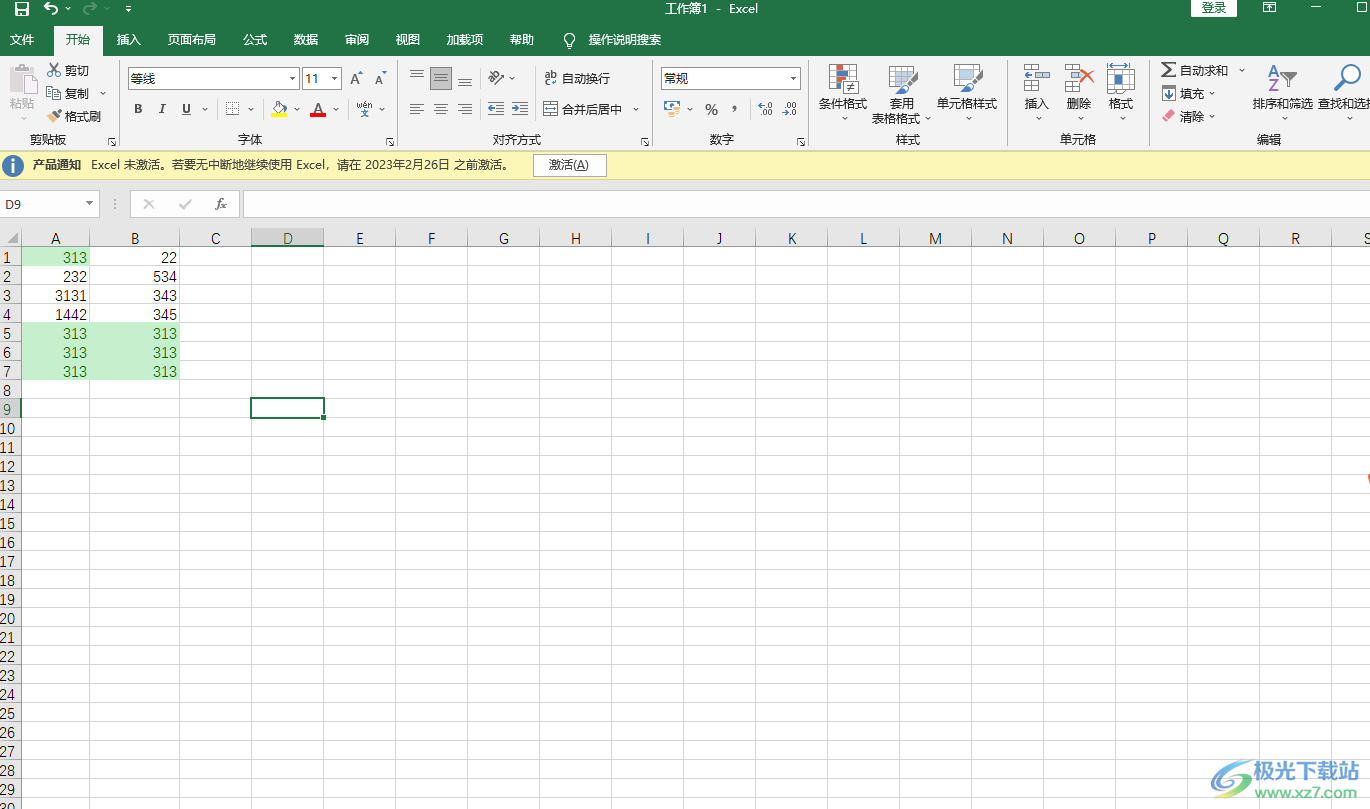Click the Copy (复制) icon

pyautogui.click(x=54, y=93)
